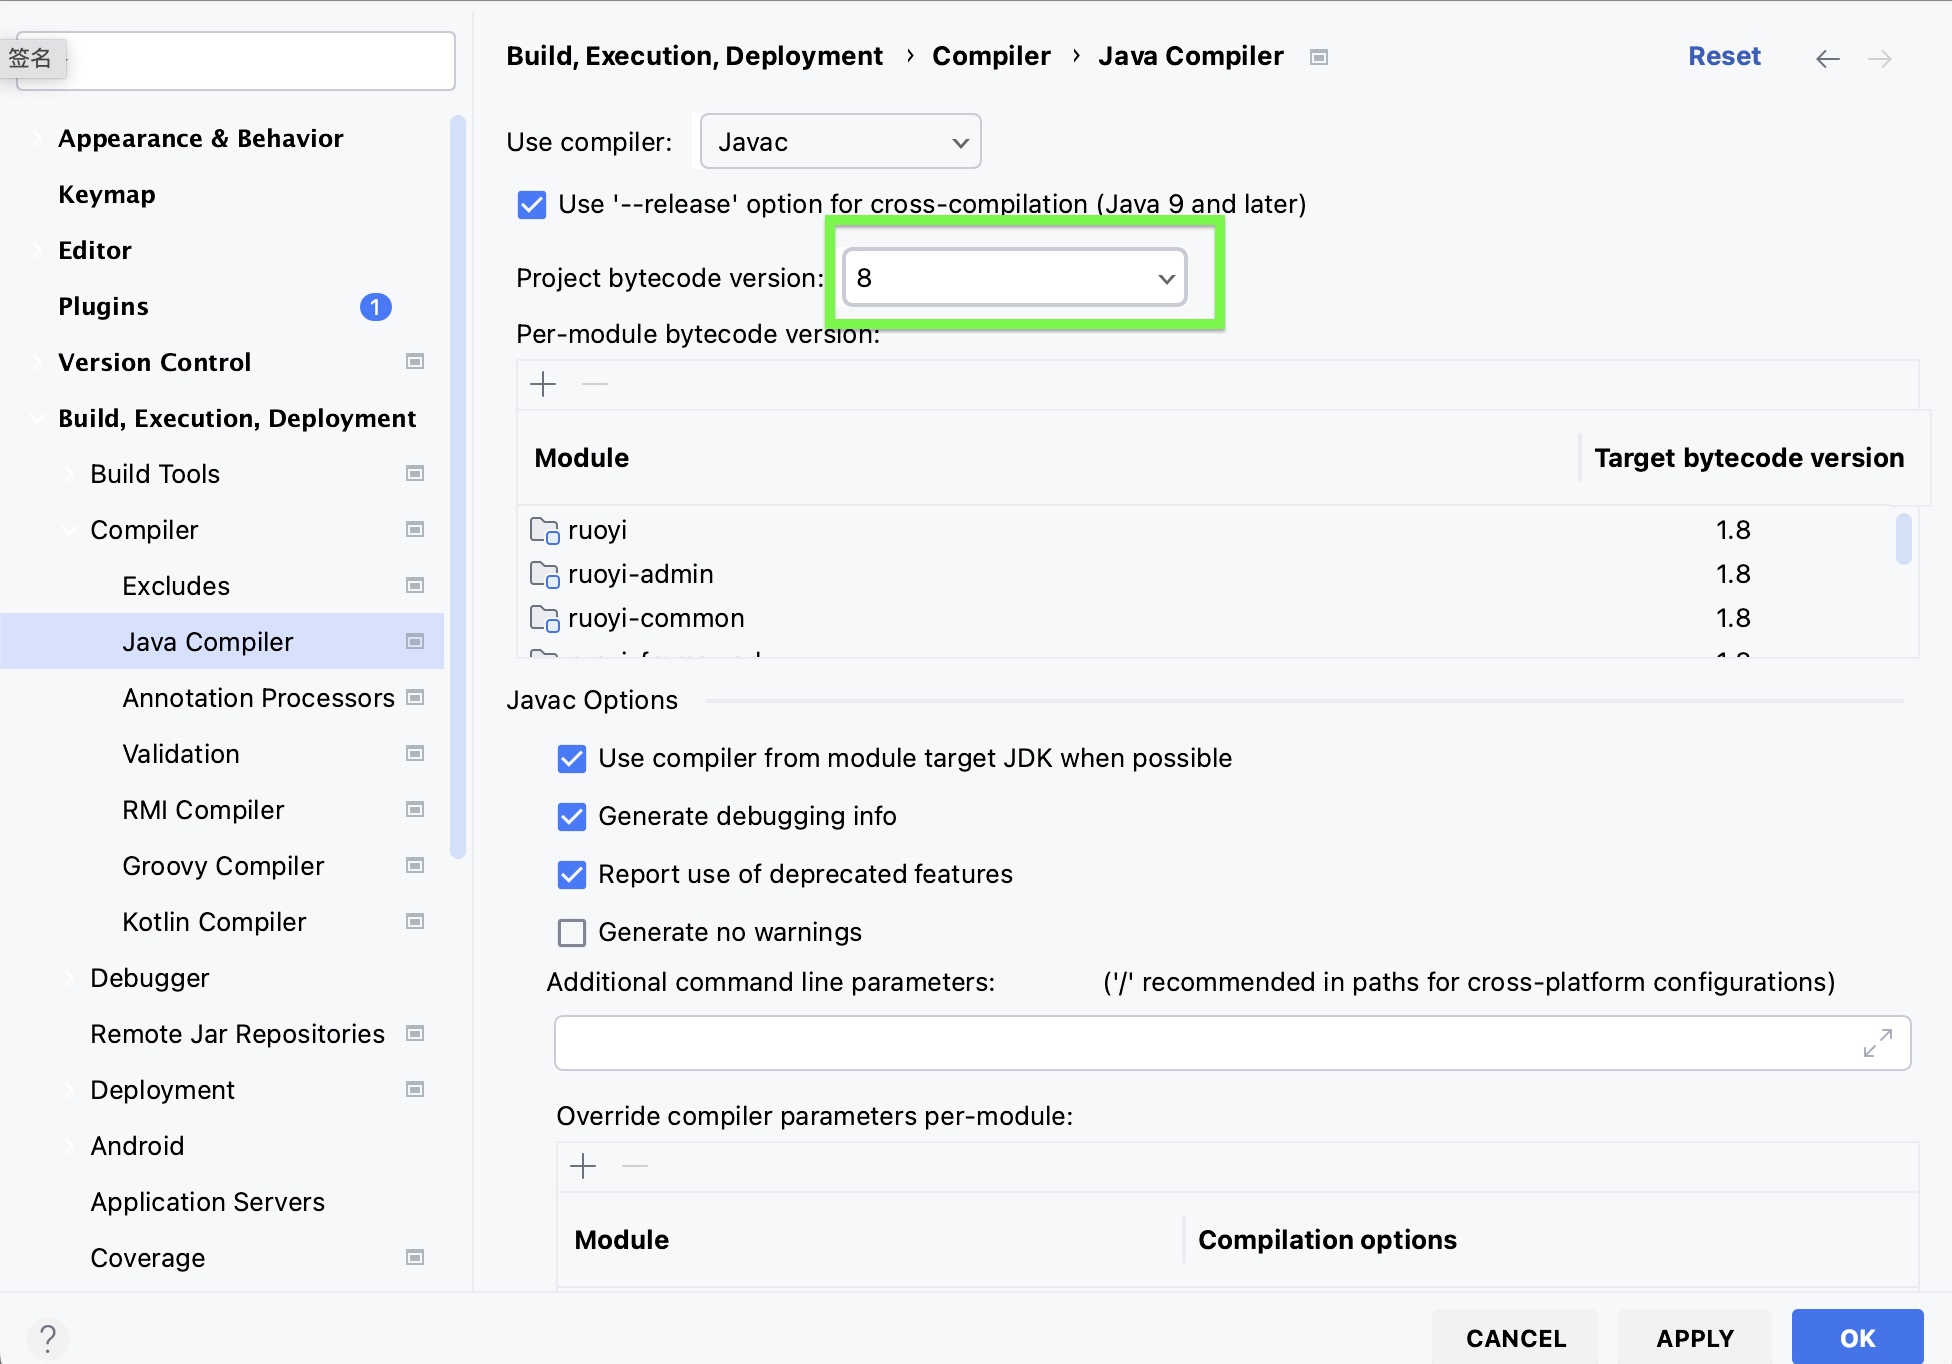Toggle the '--release' cross-compilation option
Screen dimensions: 1952x1364
click(532, 205)
